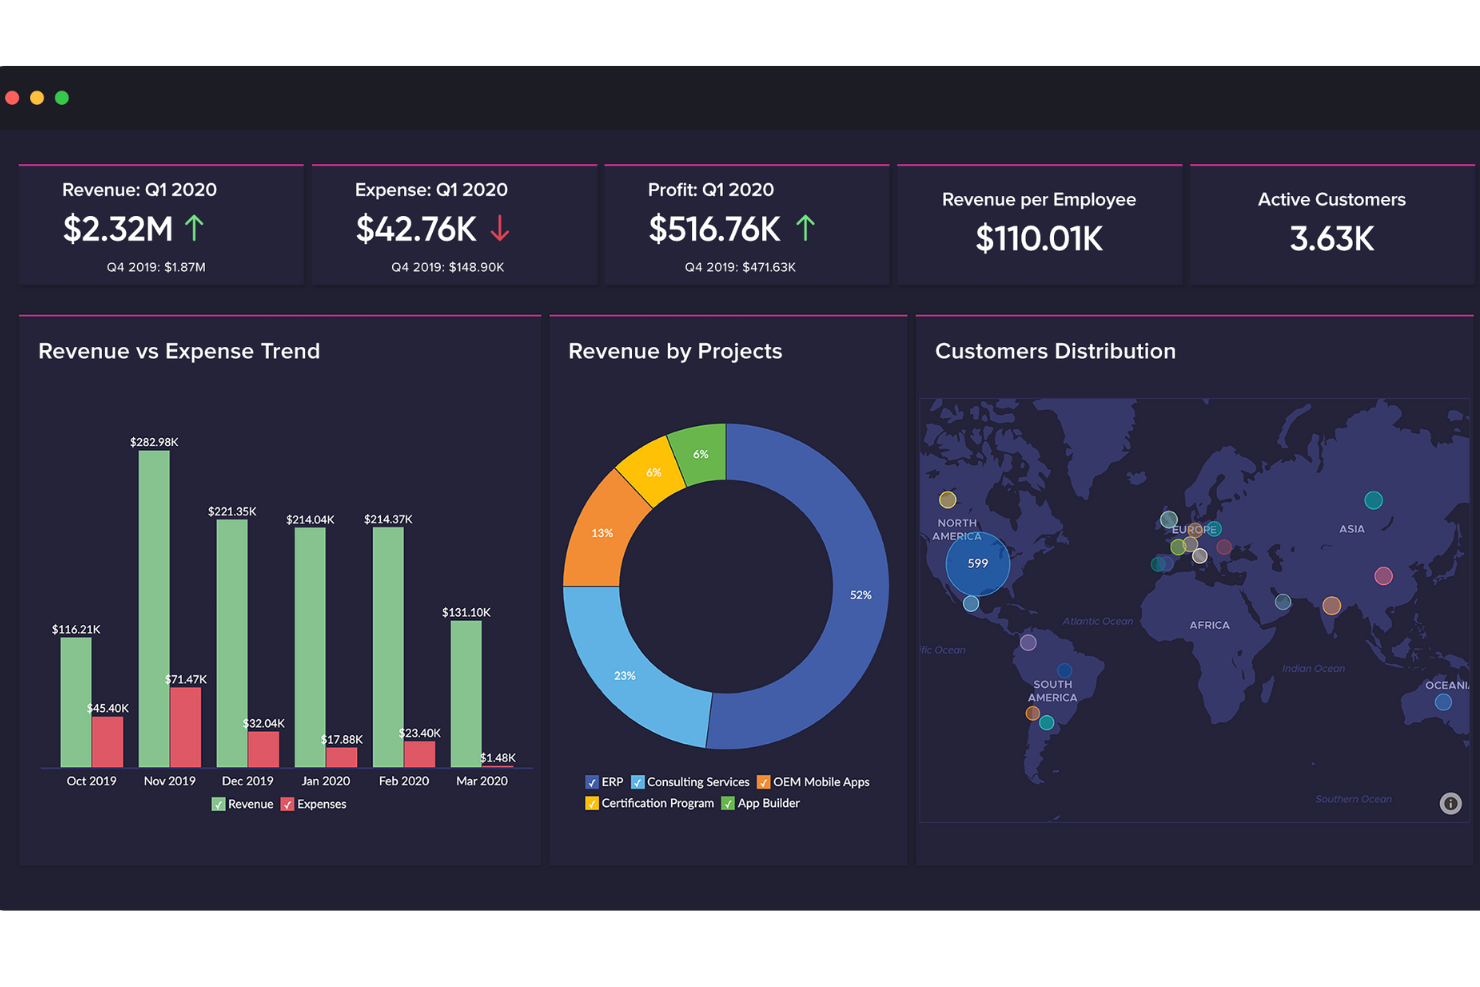Image resolution: width=1480 pixels, height=987 pixels.
Task: Click the green Revenue color swatch in legend
Action: 218,804
